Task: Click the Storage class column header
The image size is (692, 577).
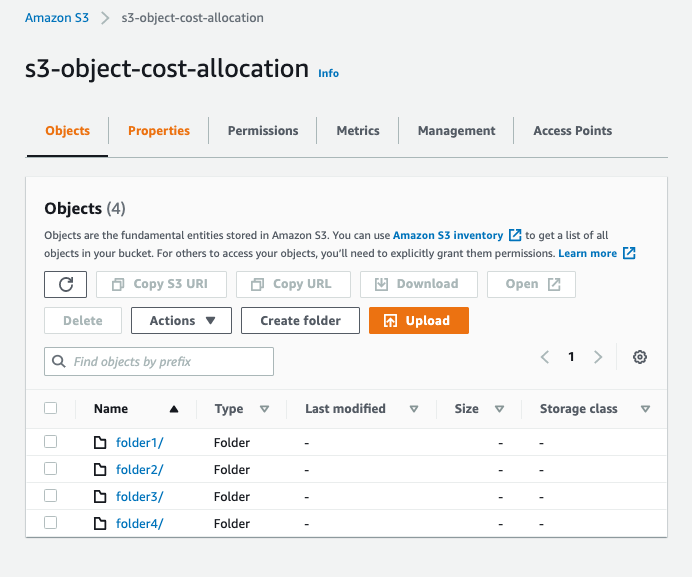Action: click(x=579, y=409)
